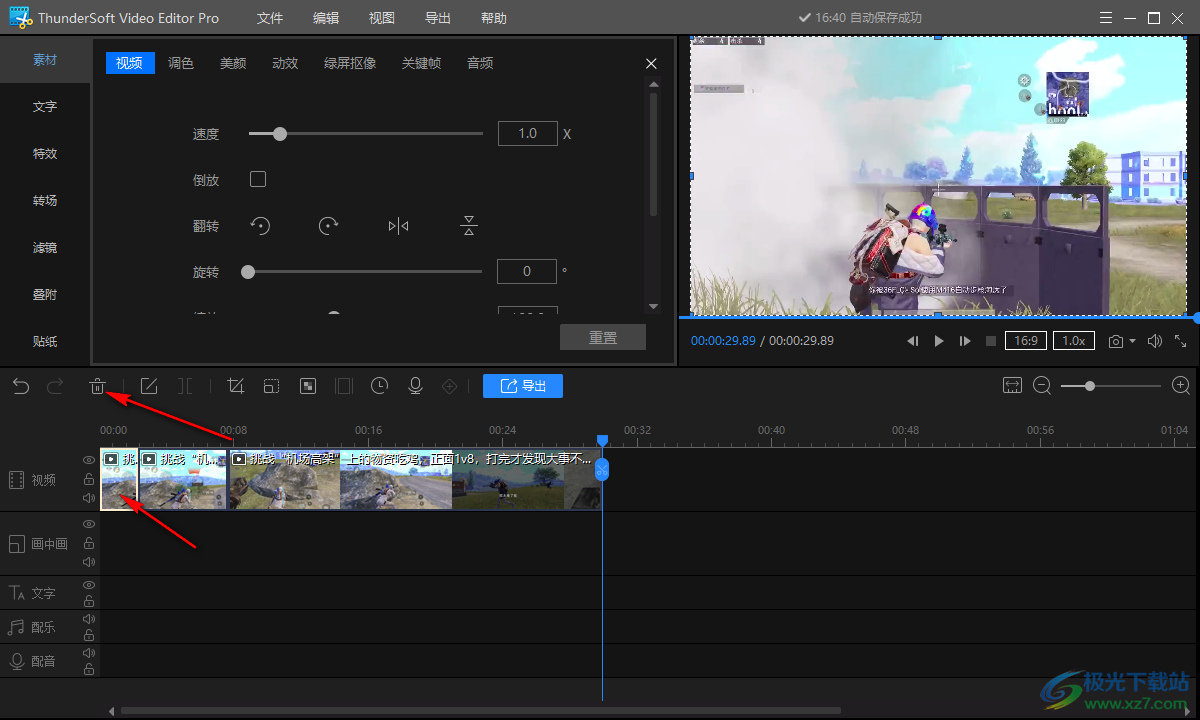Start voice-over with microphone icon
The height and width of the screenshot is (720, 1200).
(415, 386)
